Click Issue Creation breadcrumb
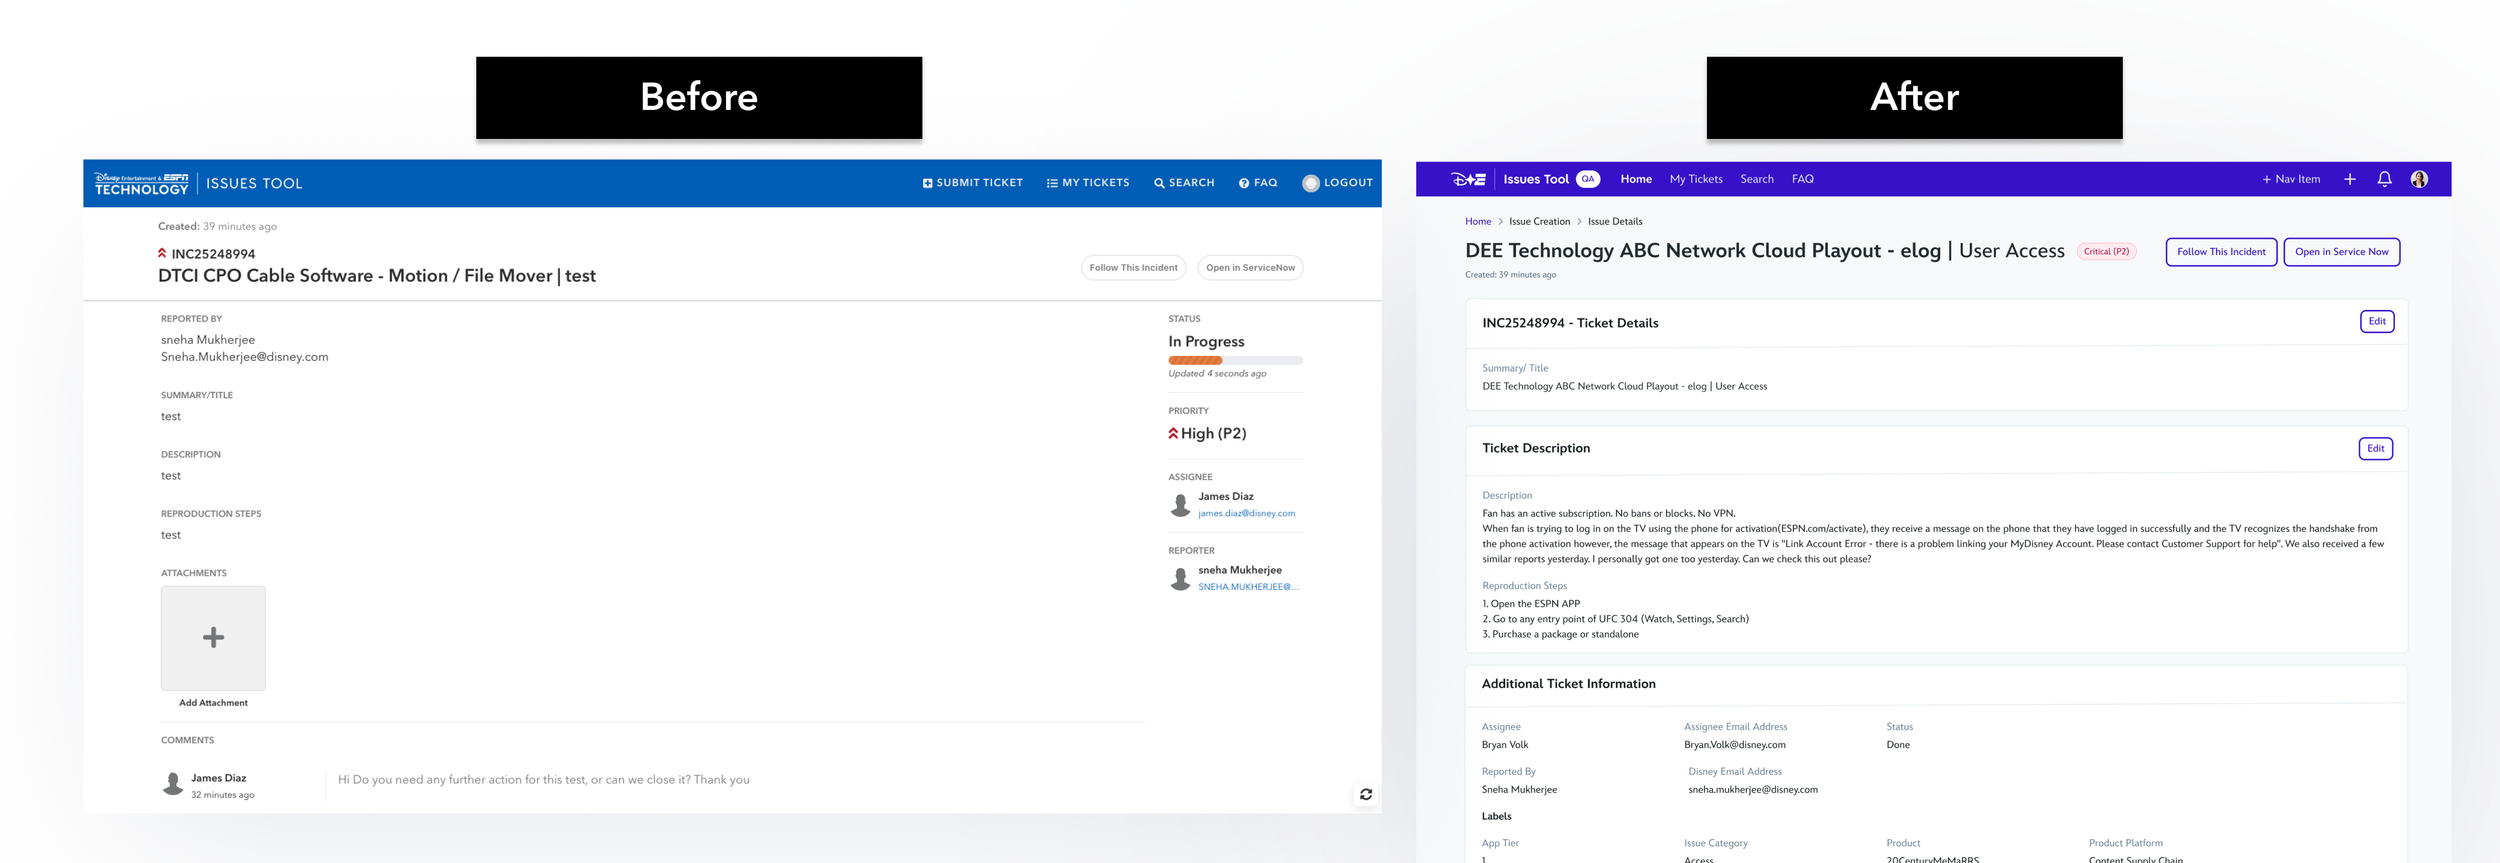Image resolution: width=2500 pixels, height=863 pixels. (x=1539, y=222)
